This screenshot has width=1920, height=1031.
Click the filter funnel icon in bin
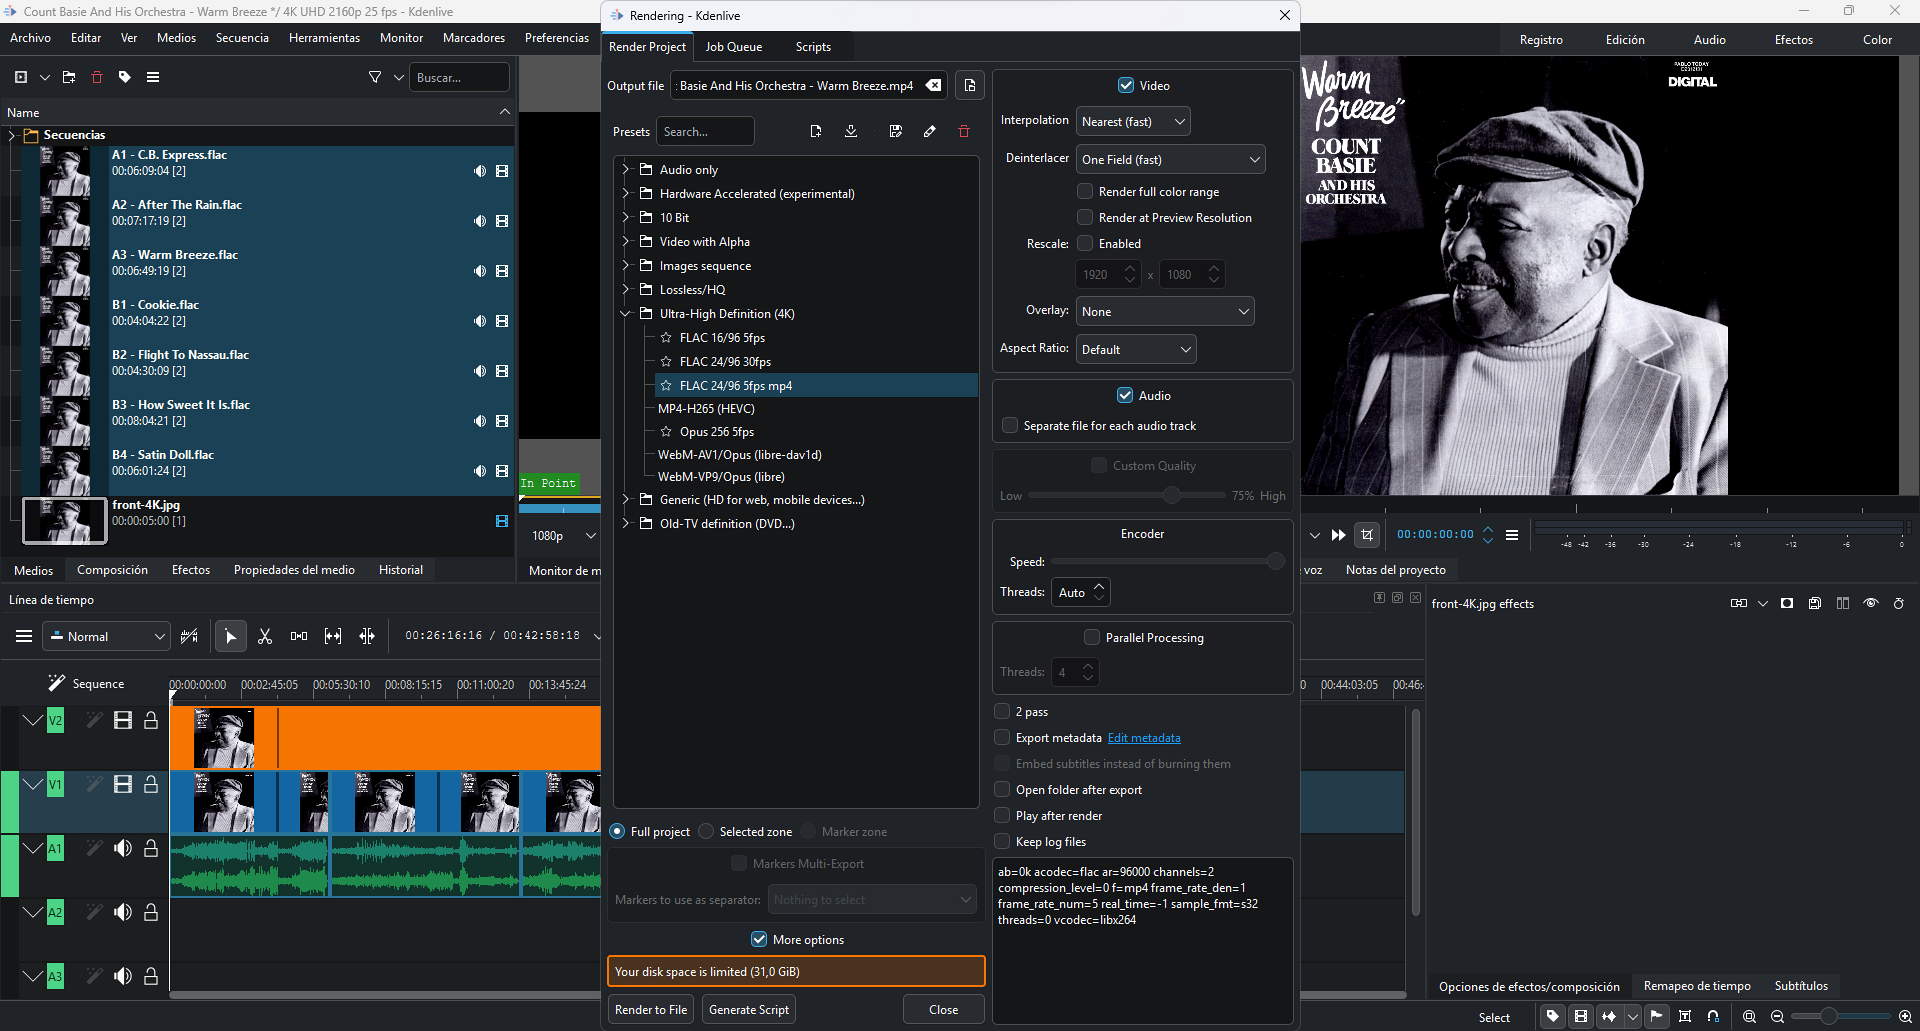(x=375, y=77)
